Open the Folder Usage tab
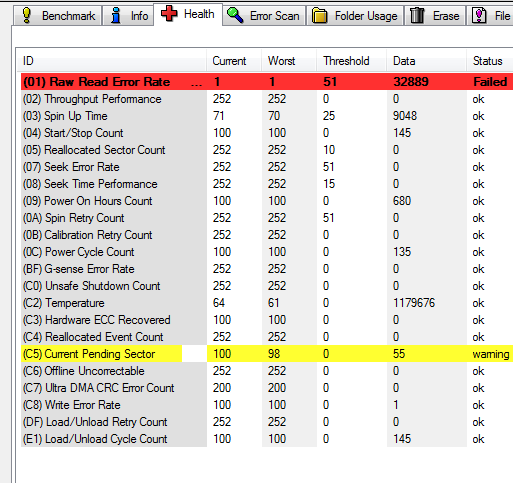This screenshot has height=483, width=513. 355,16
